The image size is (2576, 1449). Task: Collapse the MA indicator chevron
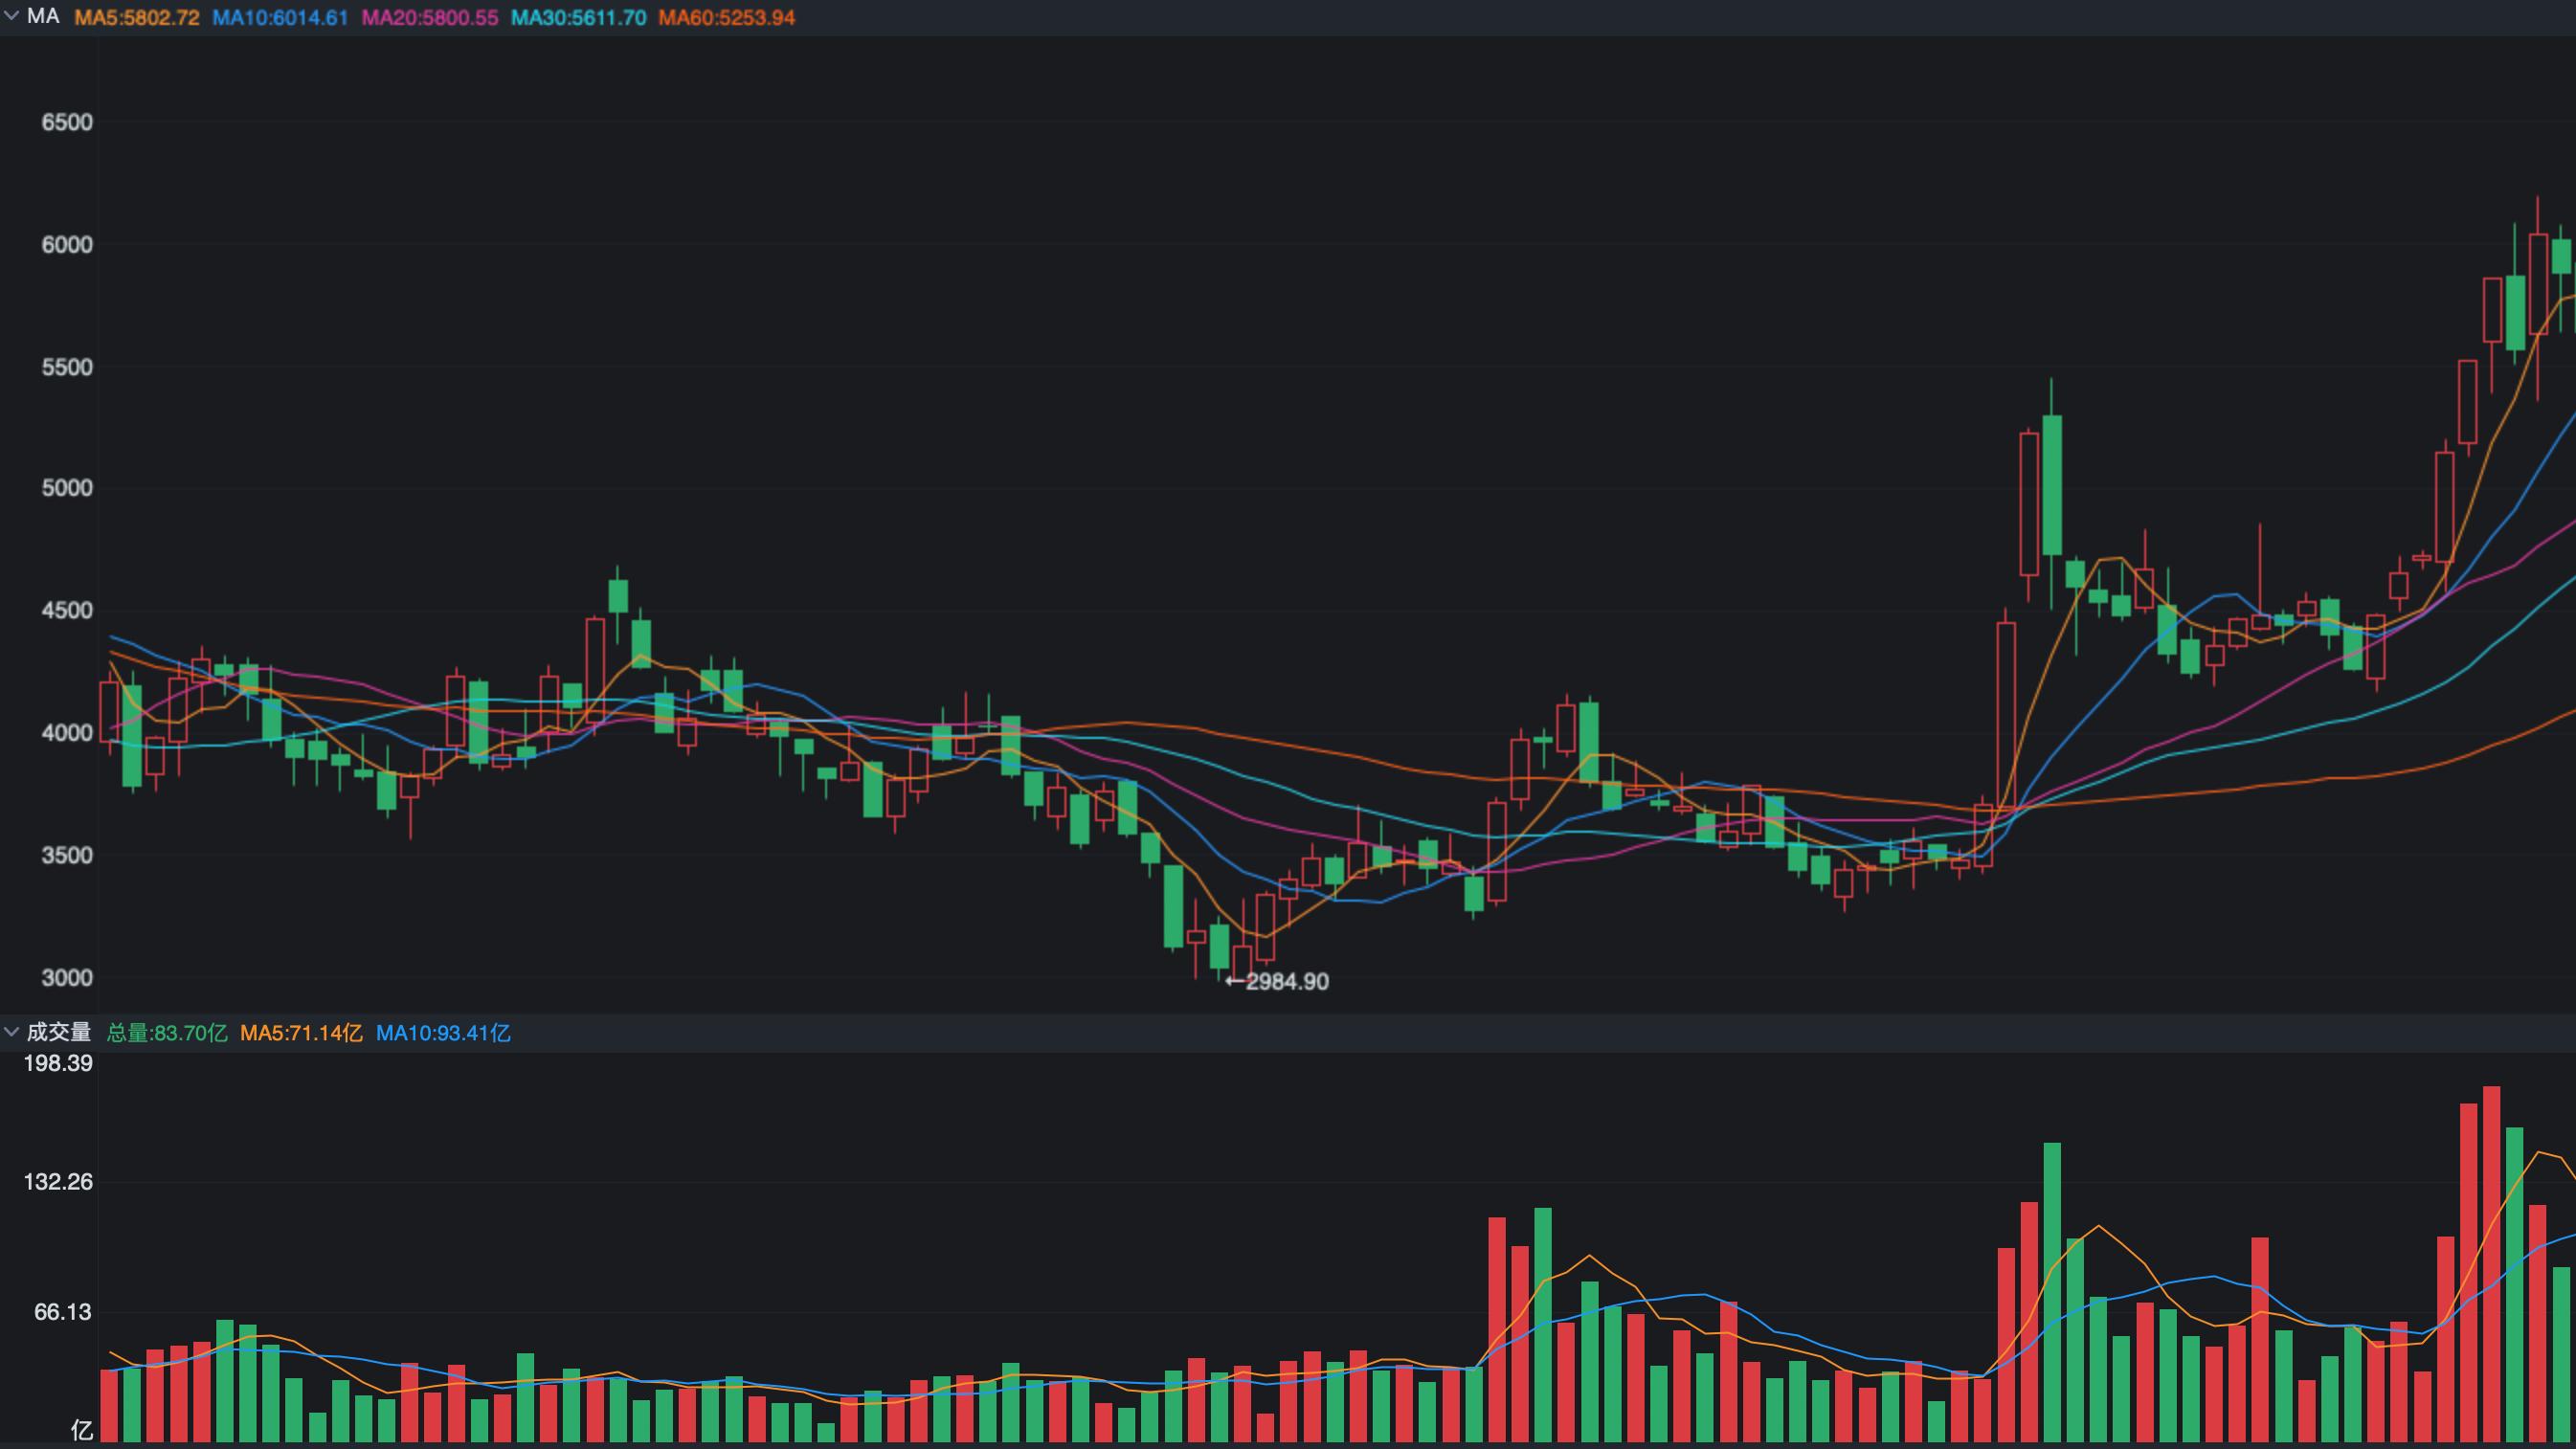point(12,17)
